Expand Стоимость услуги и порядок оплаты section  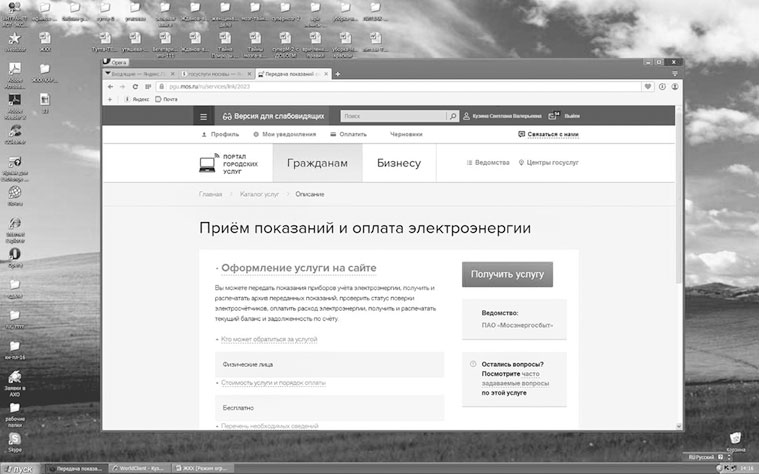(273, 383)
